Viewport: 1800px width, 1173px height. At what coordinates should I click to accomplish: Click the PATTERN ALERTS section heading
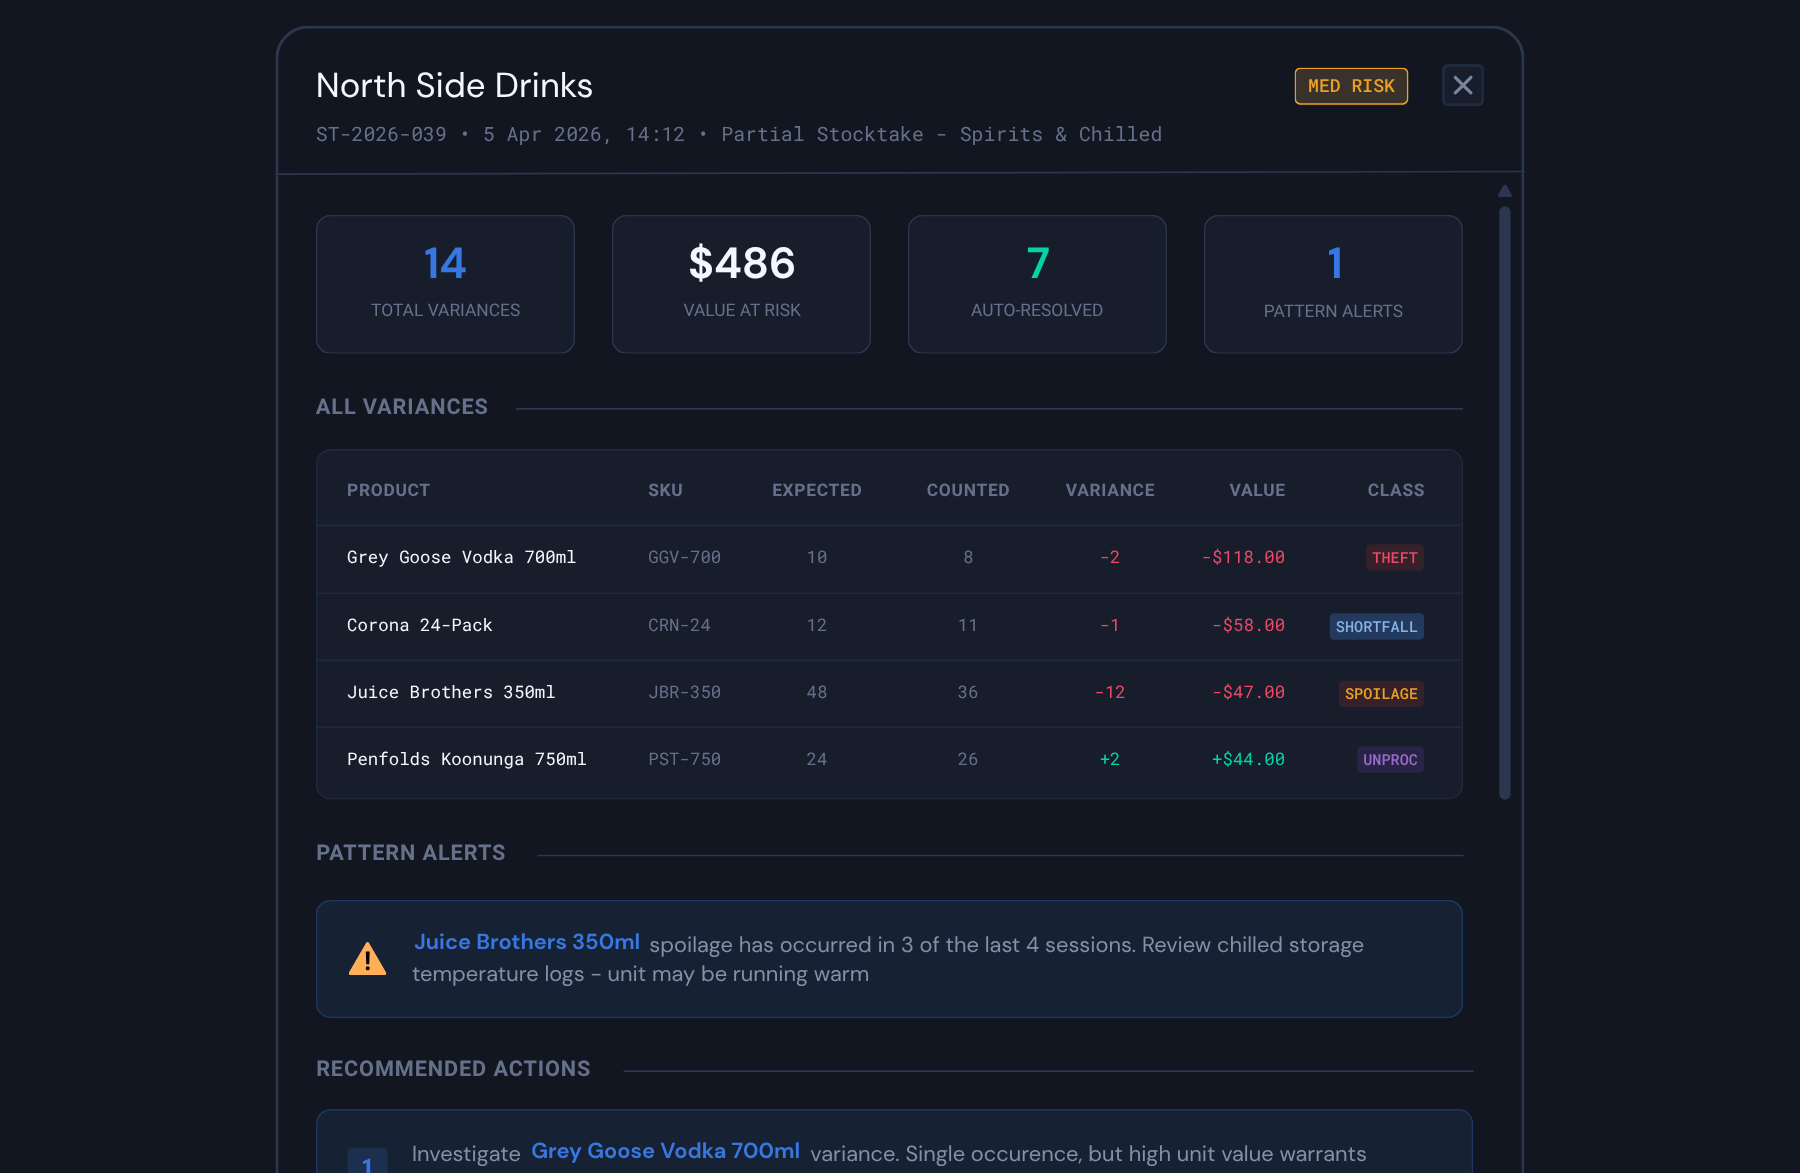411,853
